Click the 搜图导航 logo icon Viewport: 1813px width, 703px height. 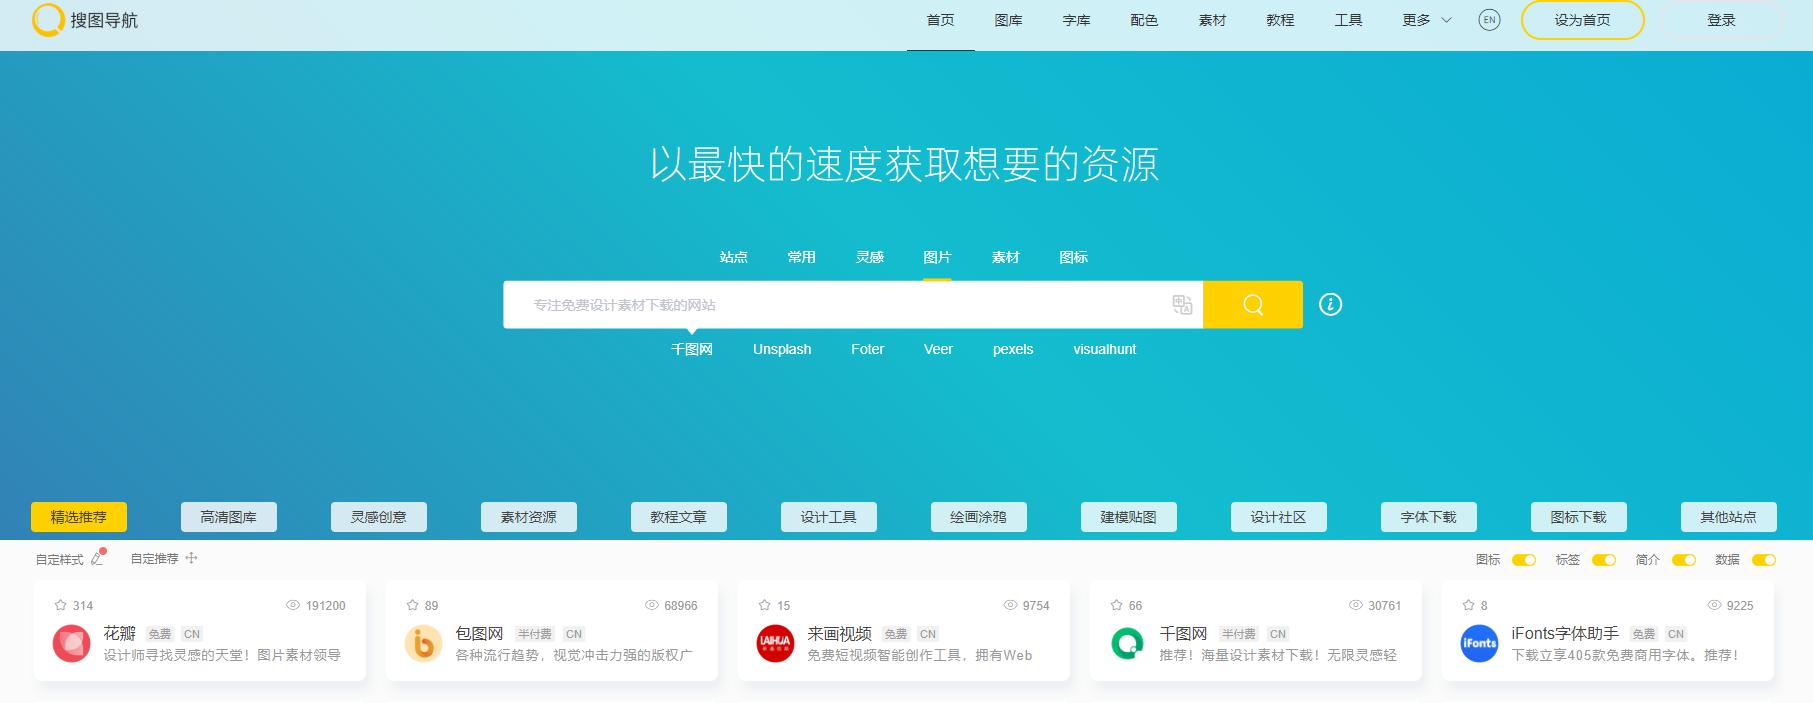(x=48, y=20)
